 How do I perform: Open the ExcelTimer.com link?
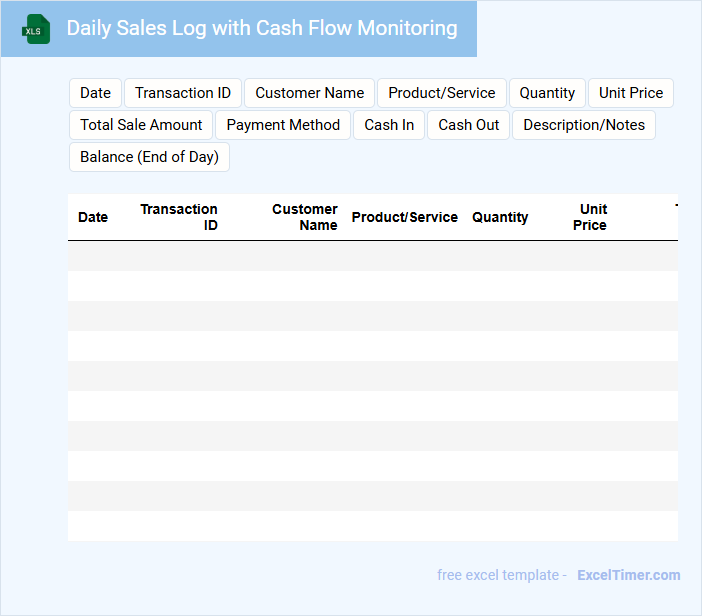[628, 575]
